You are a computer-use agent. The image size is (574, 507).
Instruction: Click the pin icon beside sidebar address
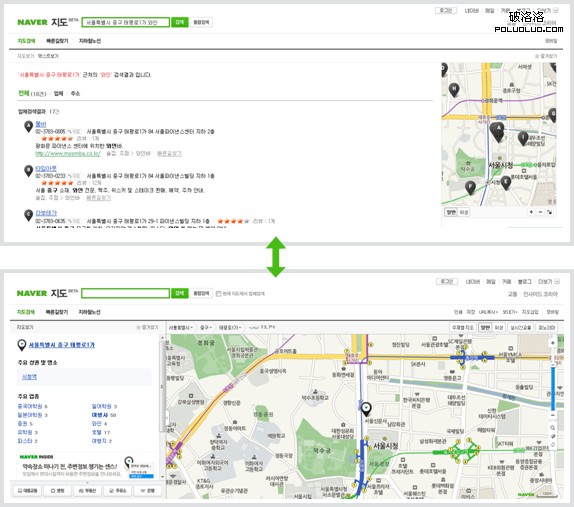pos(22,345)
